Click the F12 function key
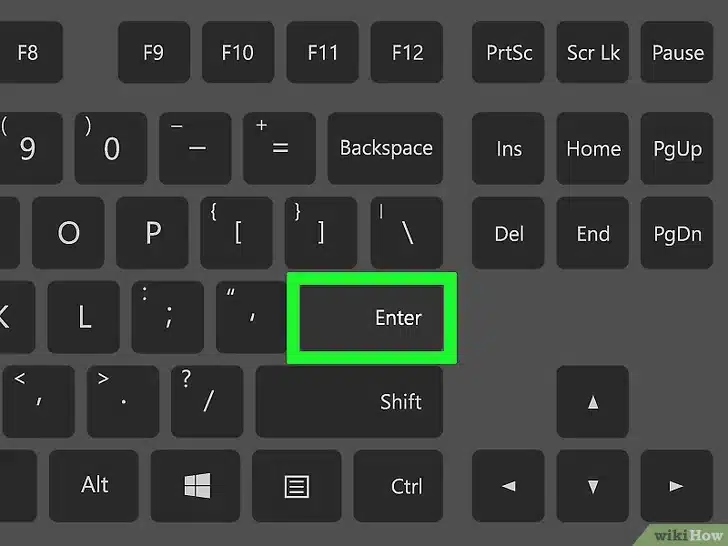The width and height of the screenshot is (728, 546). click(407, 52)
